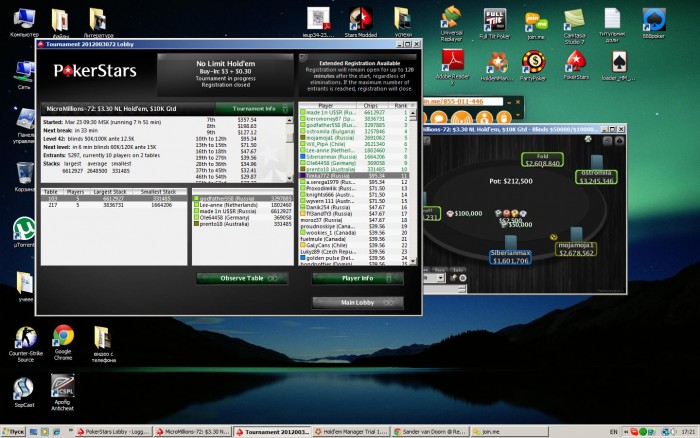Open the EN language indicator in the system tray
The height and width of the screenshot is (438, 700).
pos(613,431)
